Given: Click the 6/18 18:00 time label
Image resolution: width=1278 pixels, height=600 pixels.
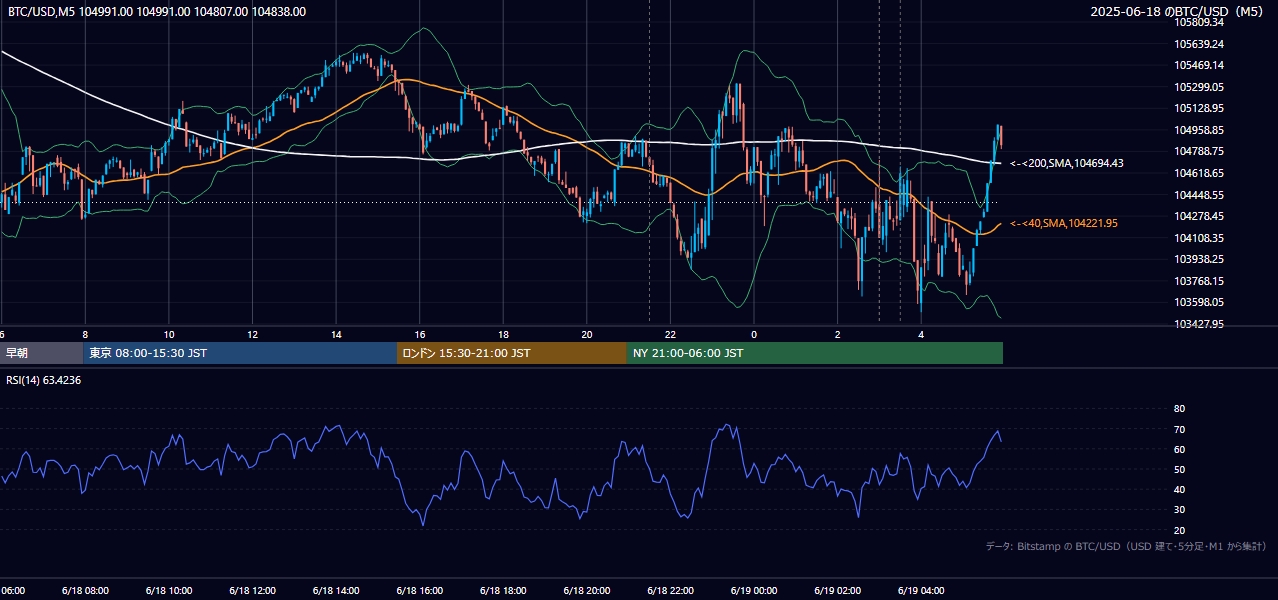Looking at the screenshot, I should [x=503, y=591].
